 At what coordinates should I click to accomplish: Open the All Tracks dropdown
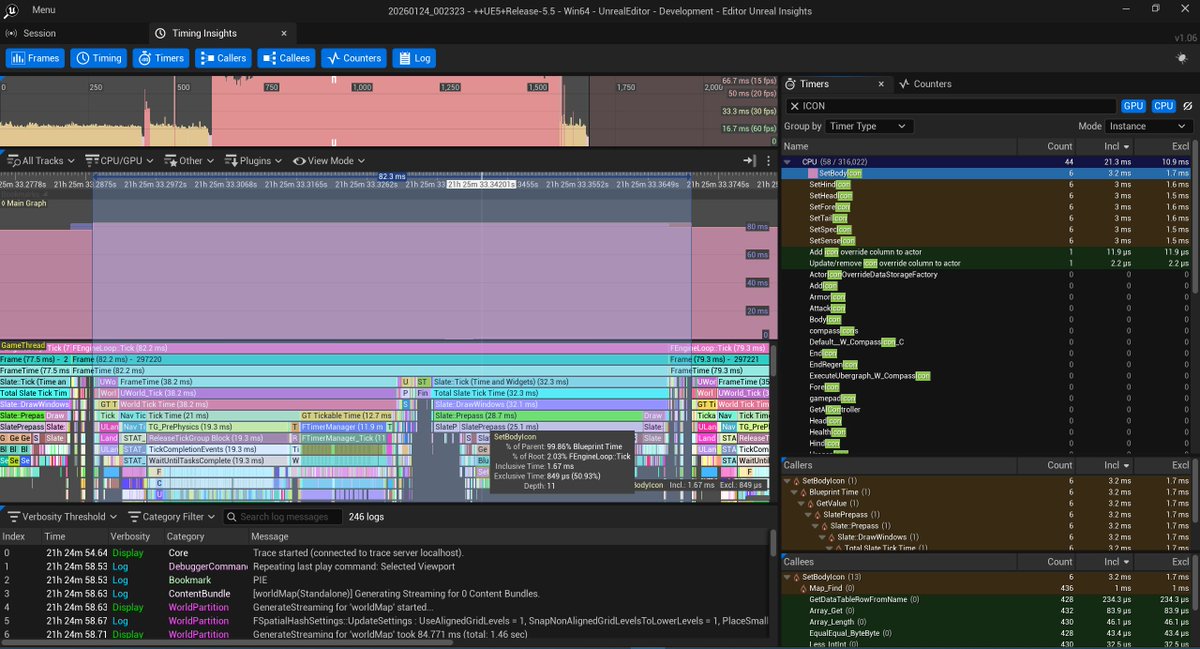(x=42, y=160)
